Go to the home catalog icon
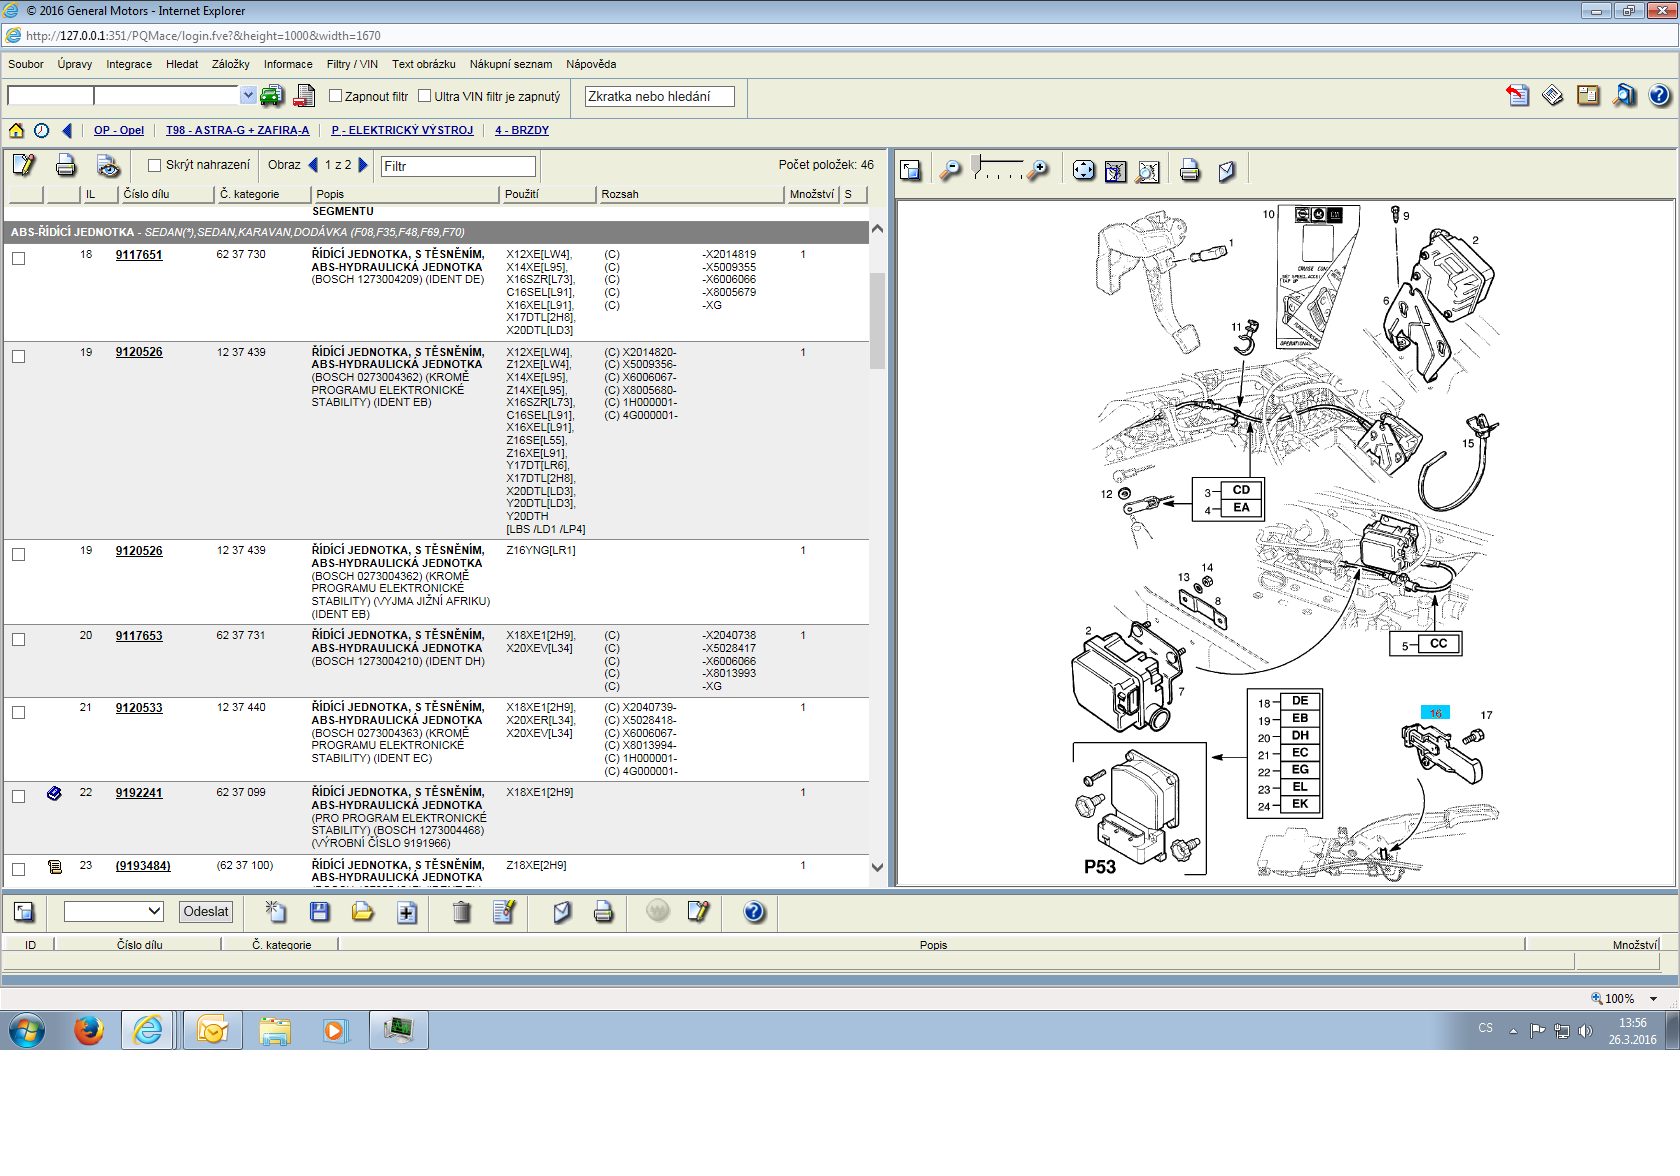1680x1176 pixels. pyautogui.click(x=16, y=130)
